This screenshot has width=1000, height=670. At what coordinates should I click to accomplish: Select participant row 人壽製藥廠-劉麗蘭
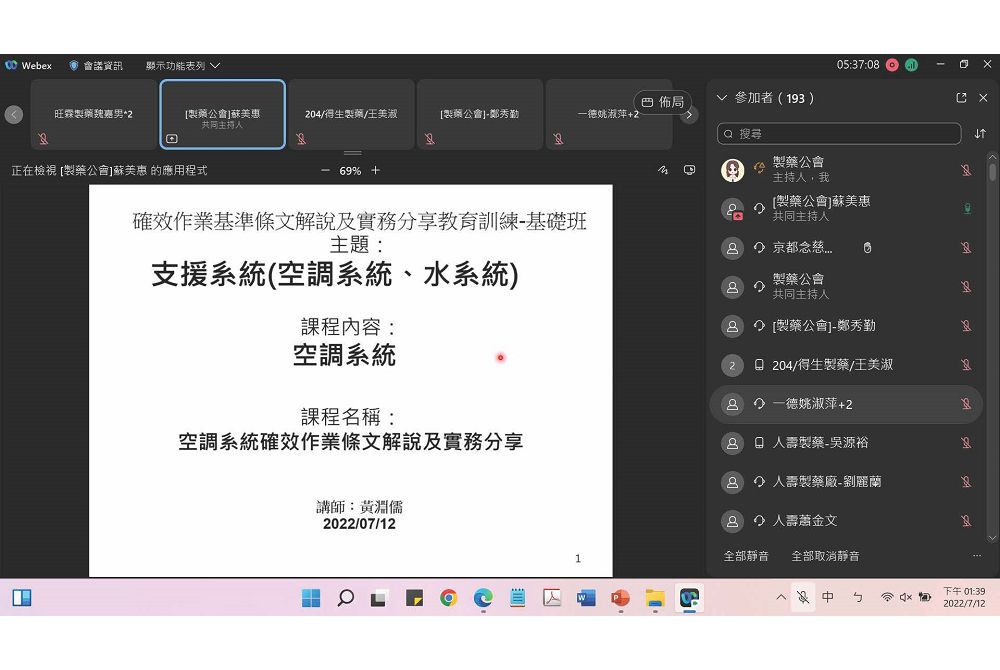click(x=846, y=481)
